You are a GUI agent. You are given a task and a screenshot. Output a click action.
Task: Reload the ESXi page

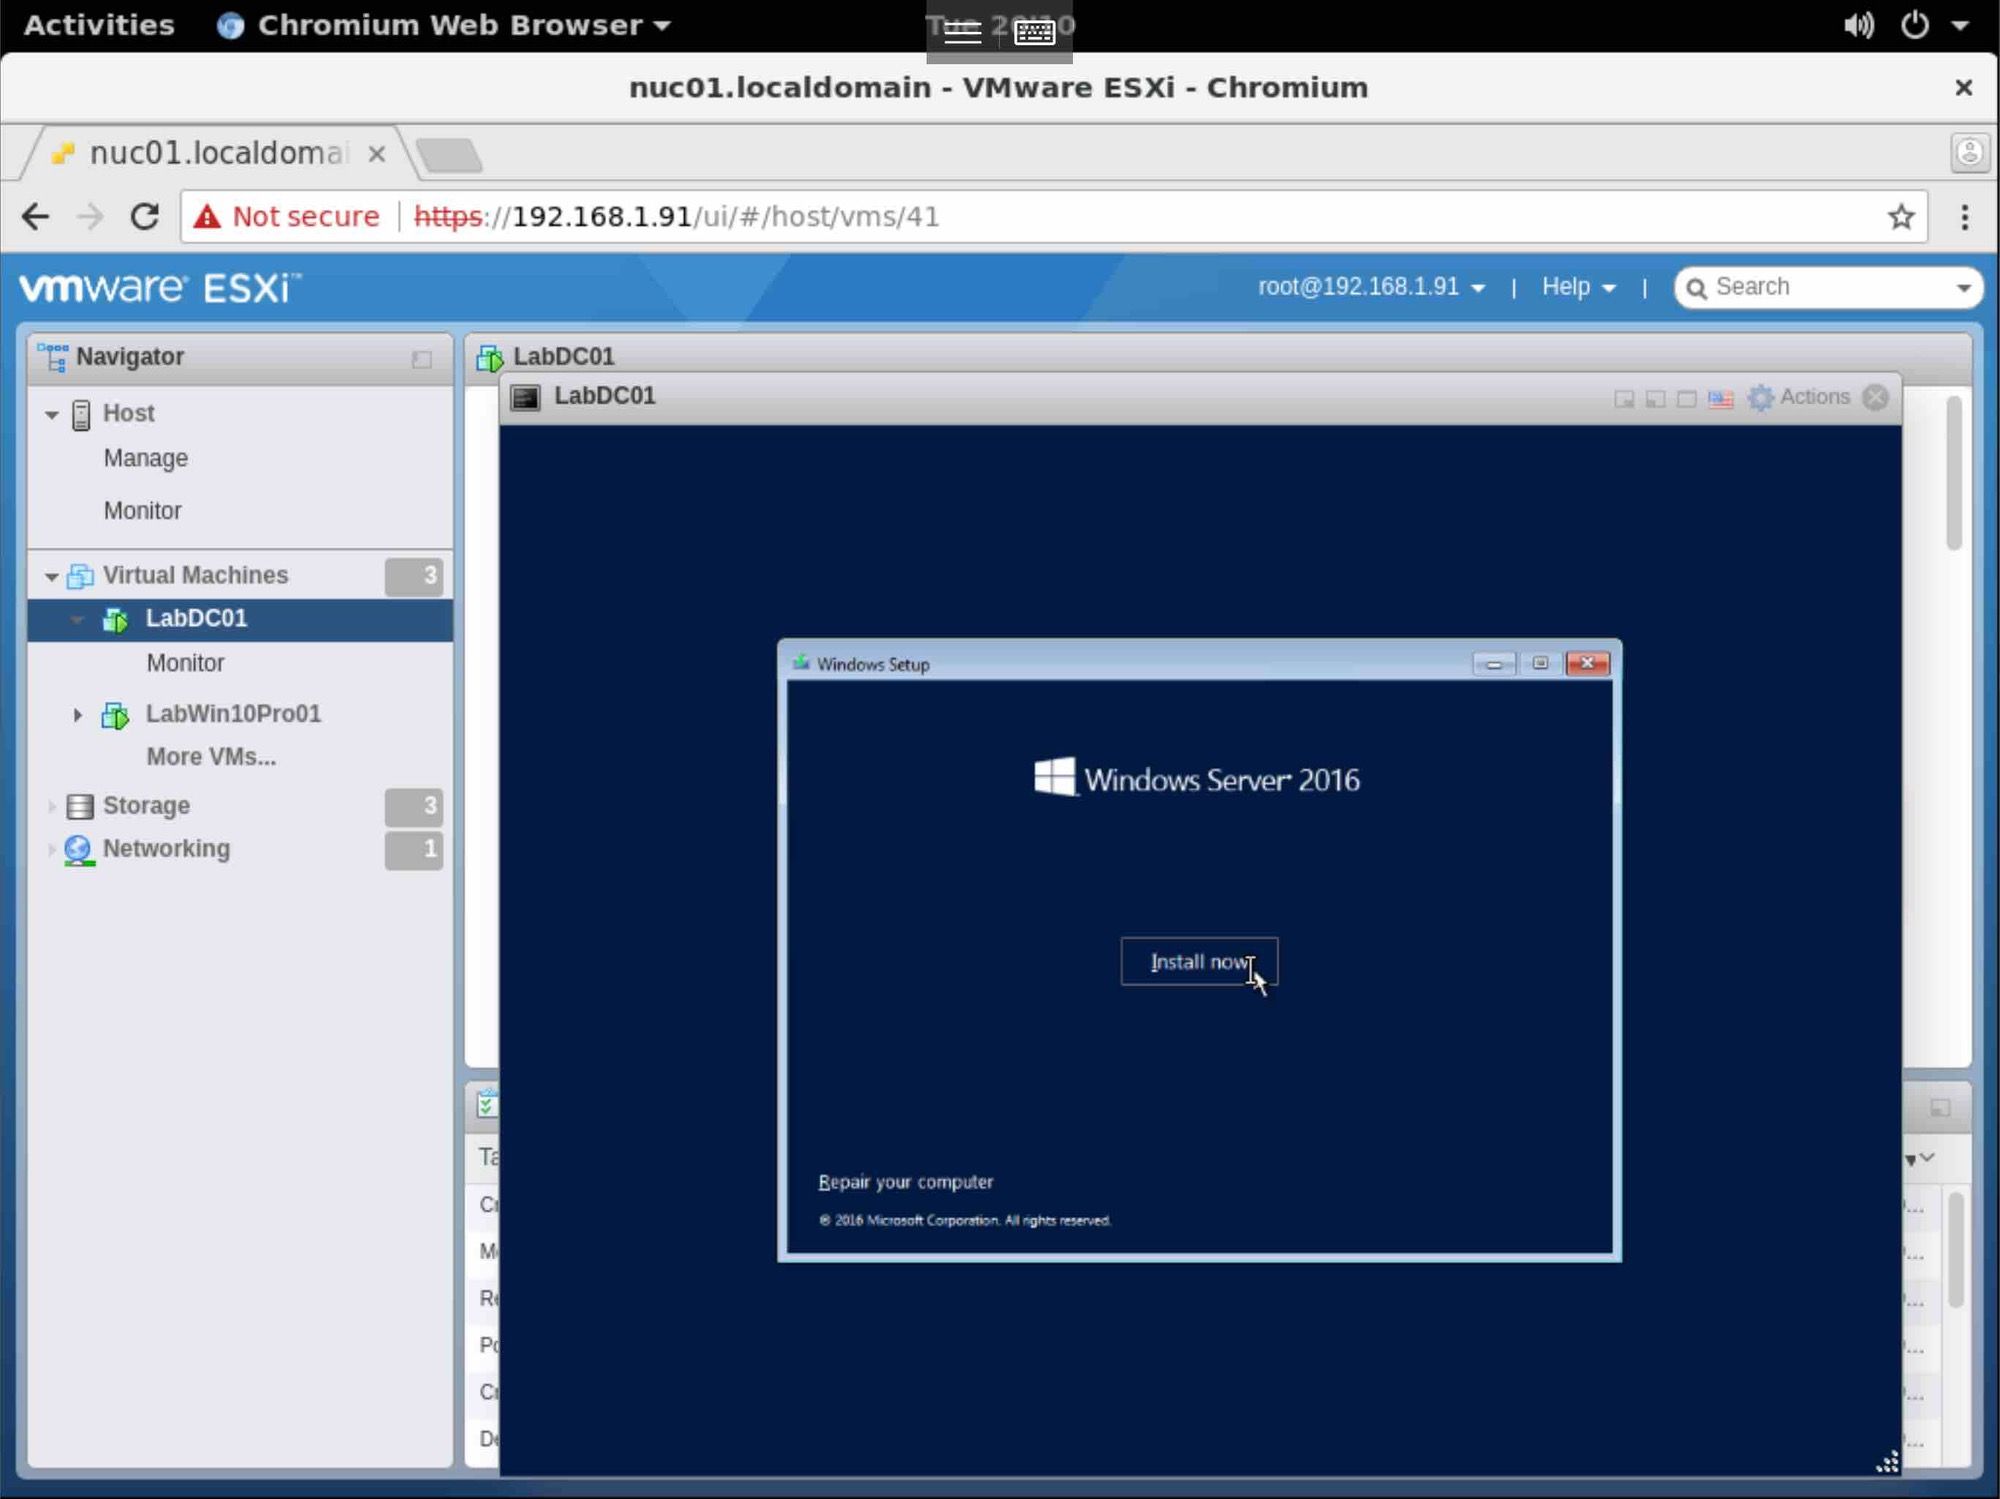(145, 216)
